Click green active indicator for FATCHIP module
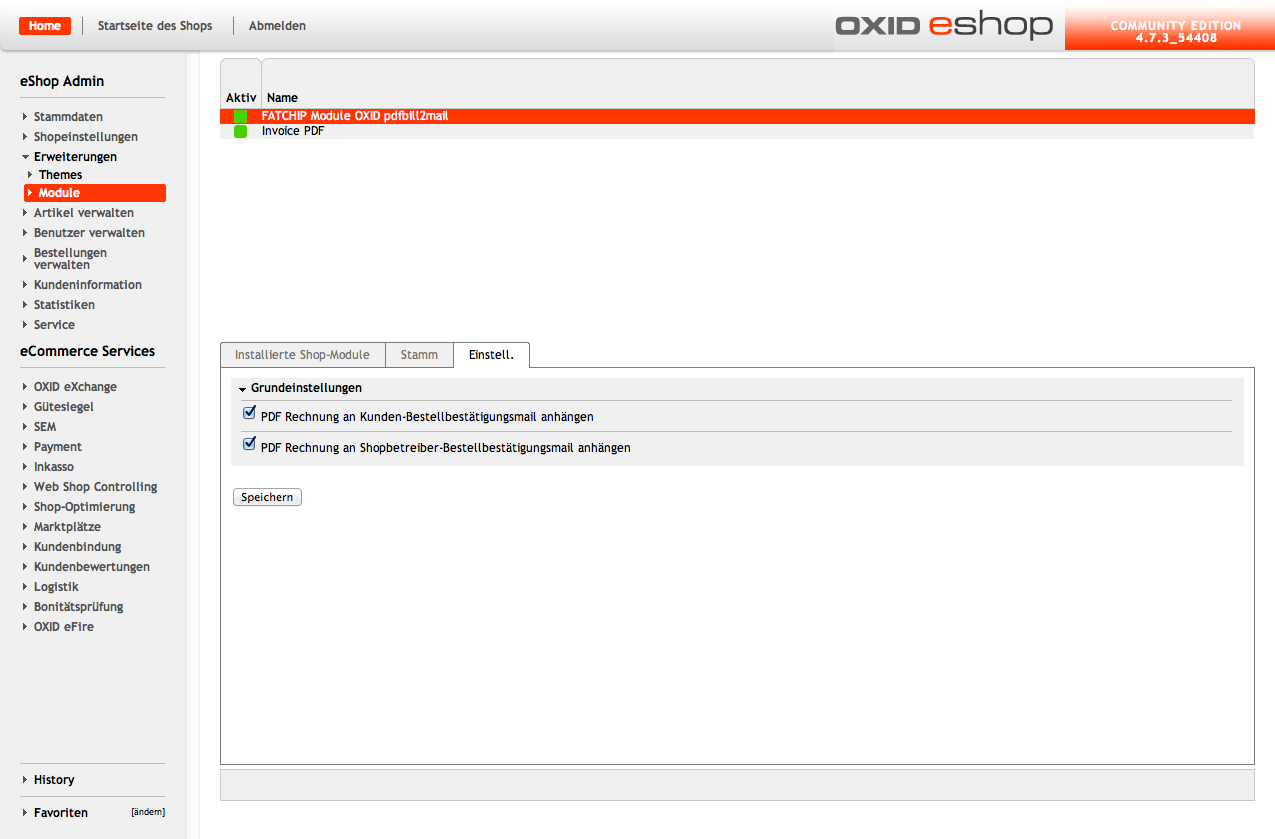This screenshot has height=839, width=1275. coord(240,116)
